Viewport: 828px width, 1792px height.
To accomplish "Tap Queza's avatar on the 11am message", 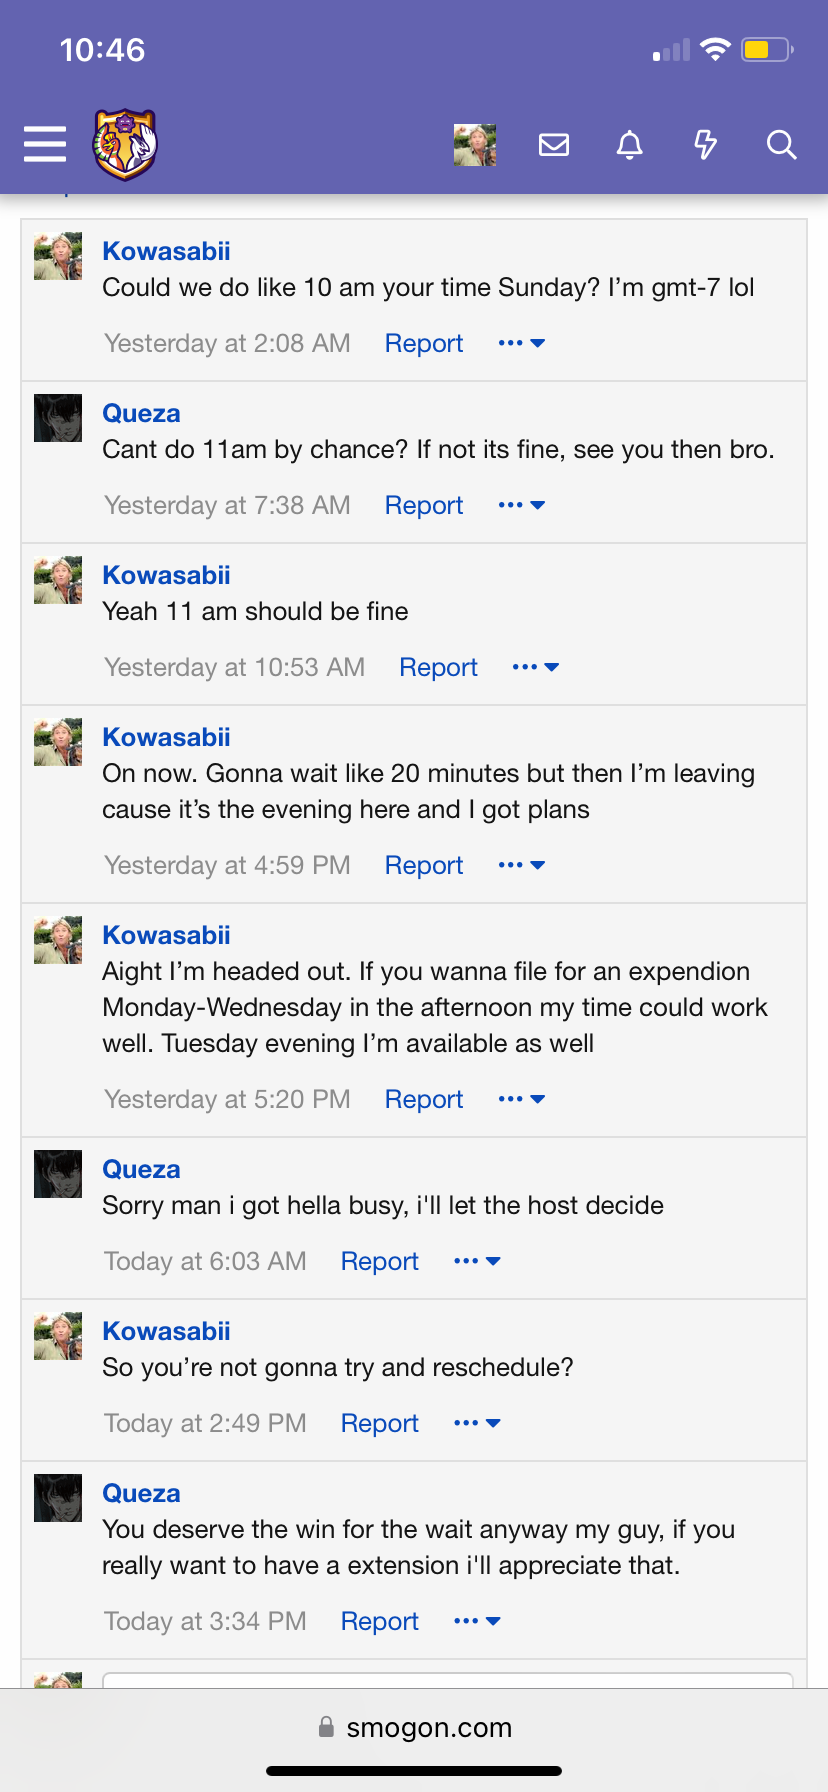I will pos(58,418).
